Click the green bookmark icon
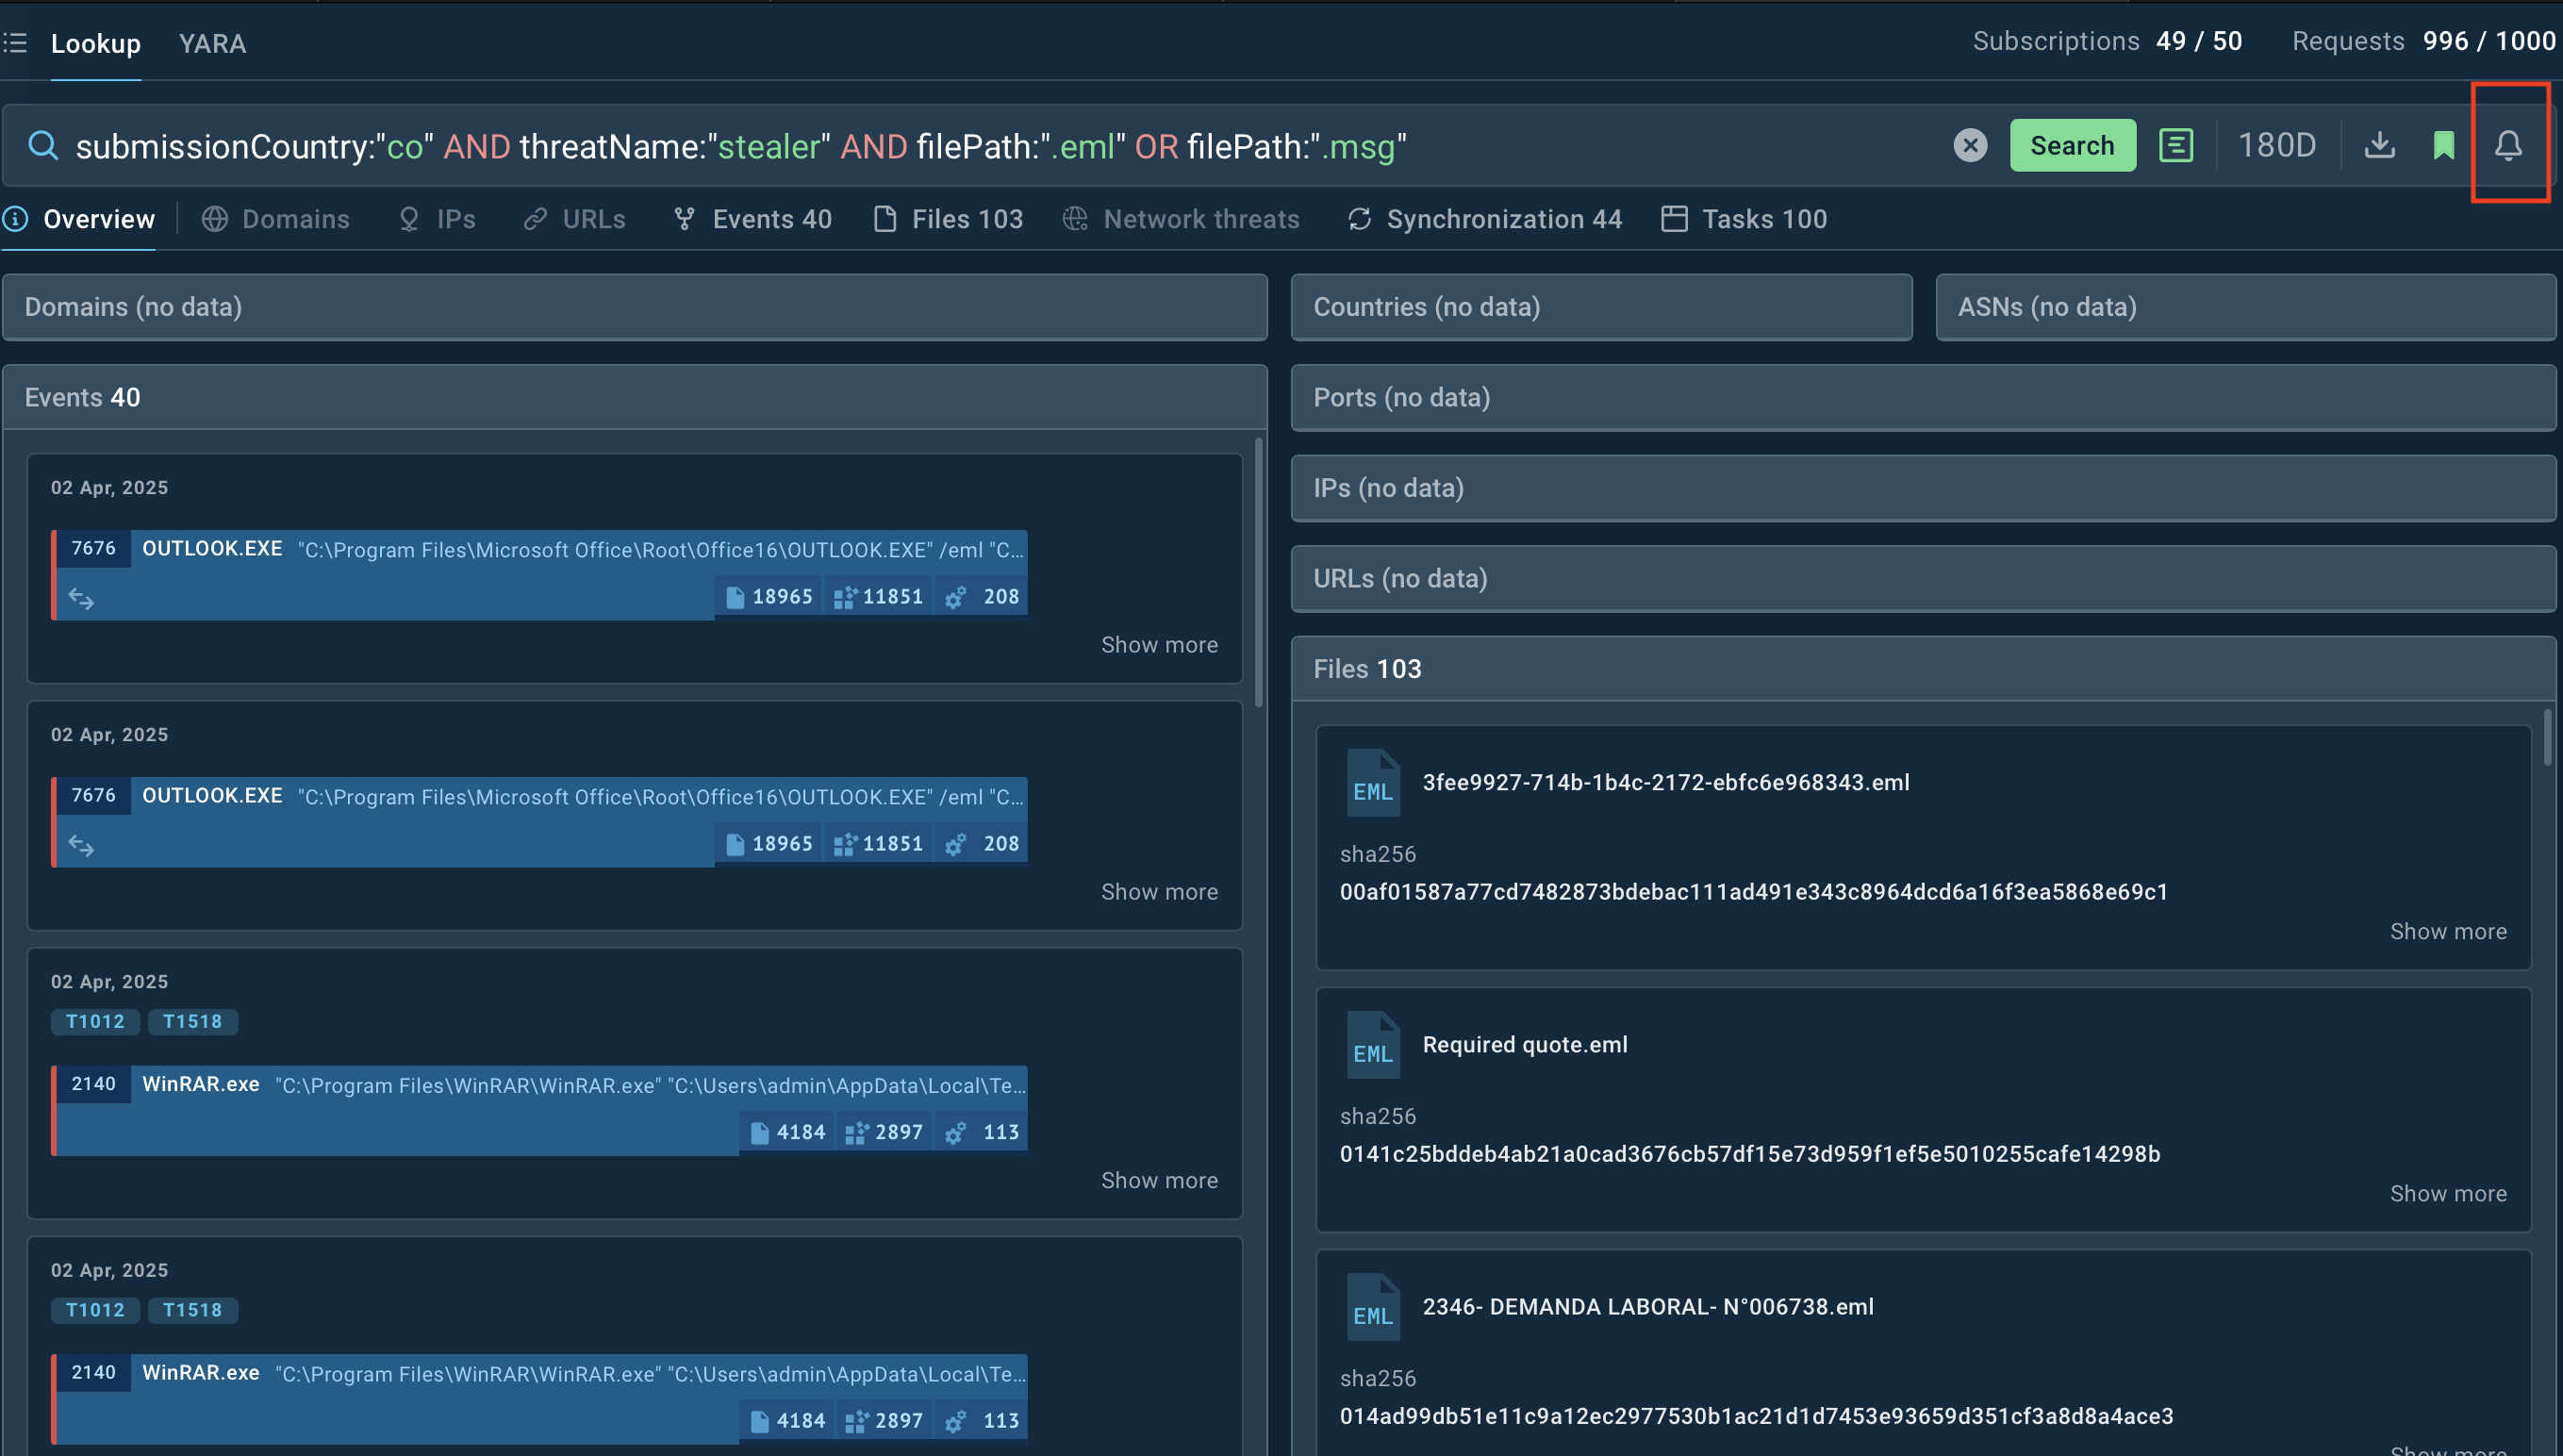2563x1456 pixels. pyautogui.click(x=2444, y=146)
